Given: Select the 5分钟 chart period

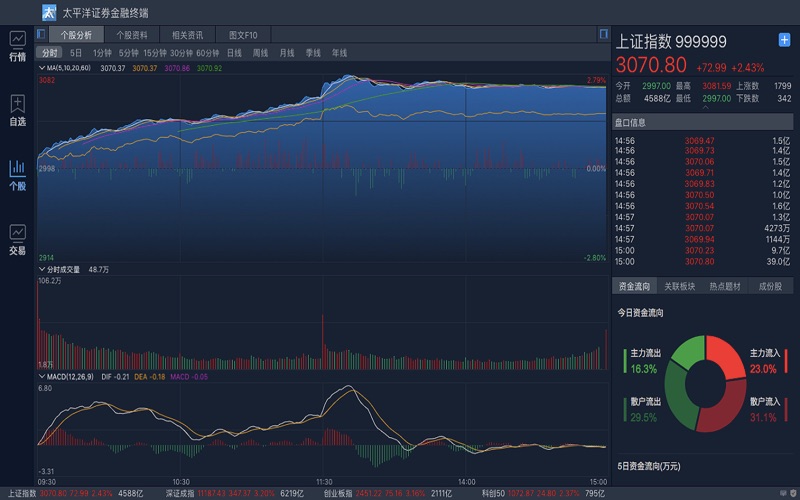Looking at the screenshot, I should [128, 52].
